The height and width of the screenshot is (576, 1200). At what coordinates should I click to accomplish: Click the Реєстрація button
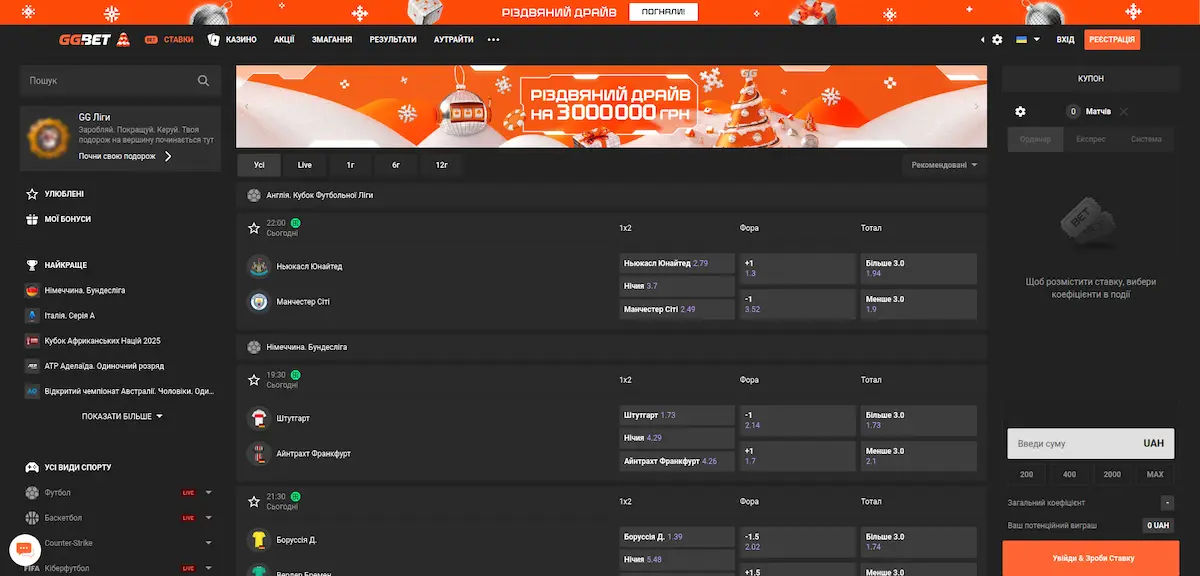pos(1112,40)
